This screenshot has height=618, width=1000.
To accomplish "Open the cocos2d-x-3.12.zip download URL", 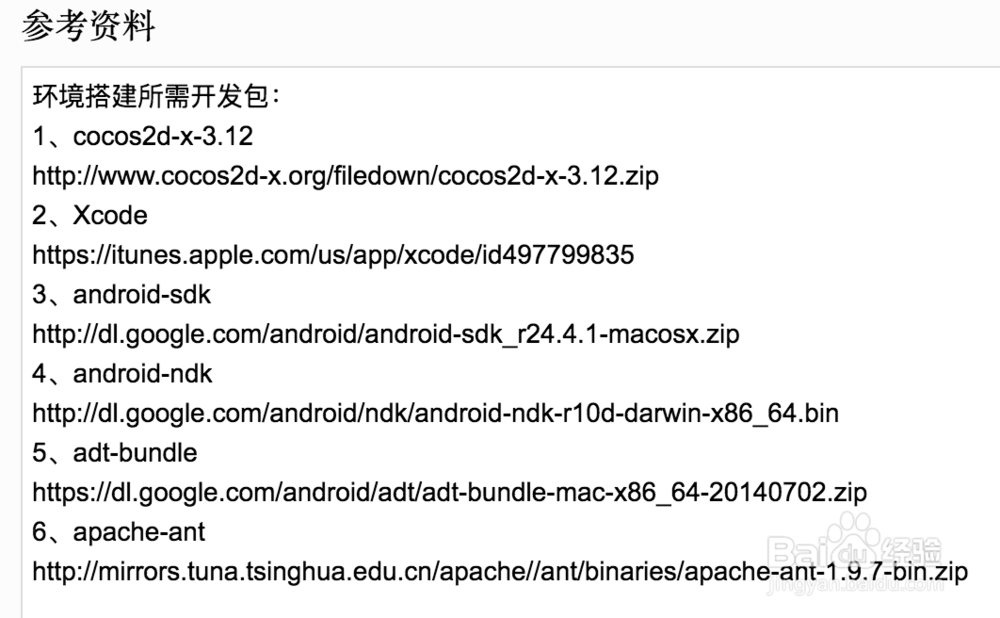I will (345, 176).
